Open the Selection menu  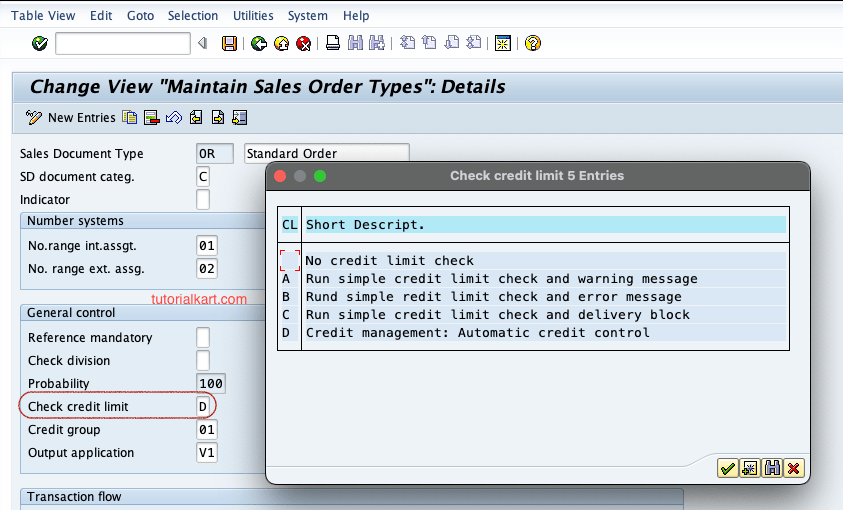(193, 16)
